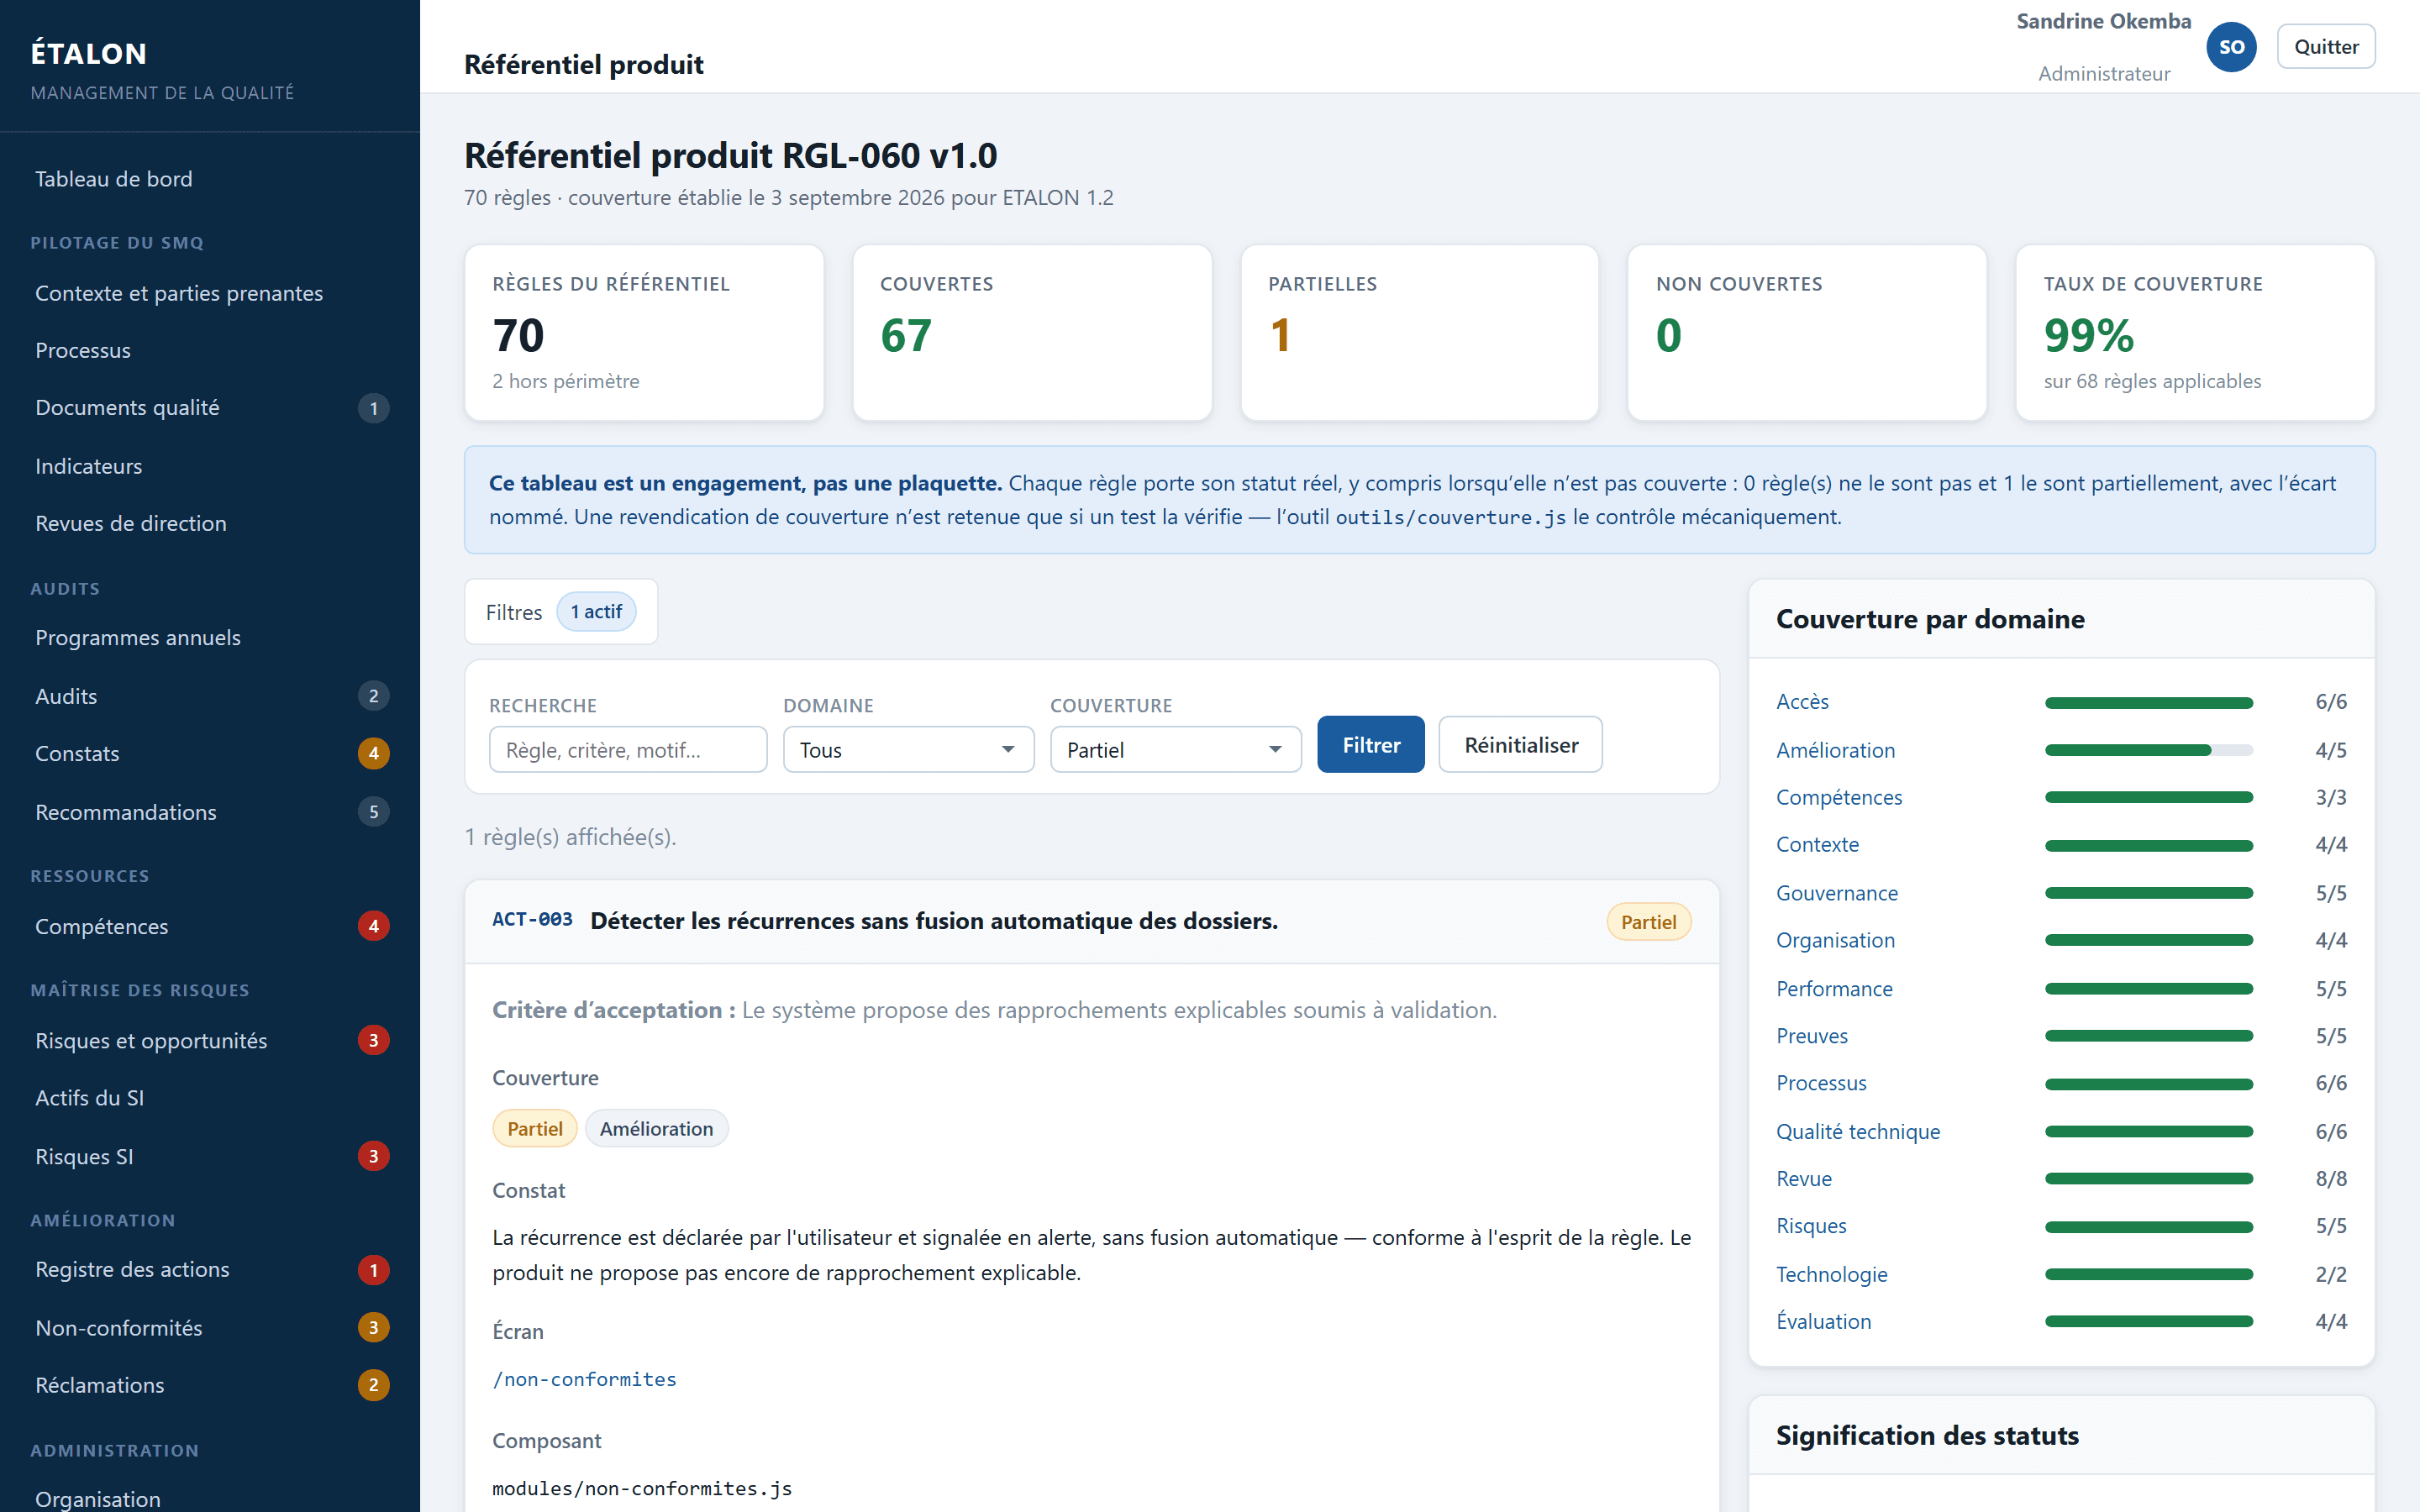Screen dimensions: 2420x1512
Task: Click the Partiel badge in rule header
Action: click(x=1648, y=922)
